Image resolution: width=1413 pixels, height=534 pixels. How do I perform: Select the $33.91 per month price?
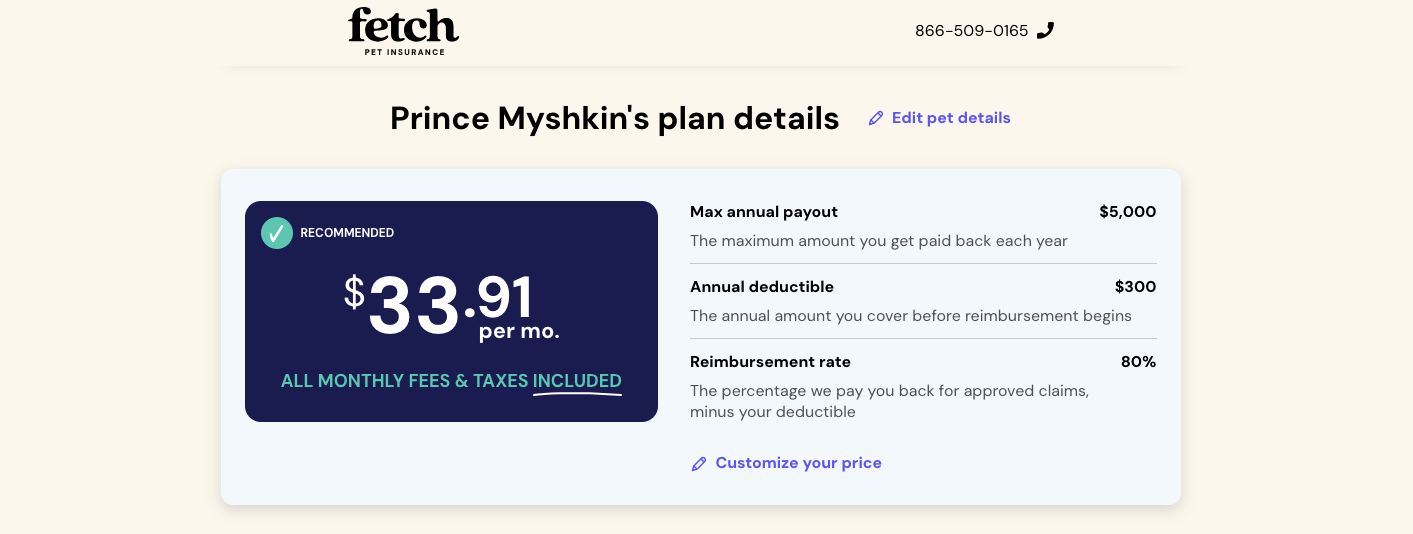coord(451,305)
